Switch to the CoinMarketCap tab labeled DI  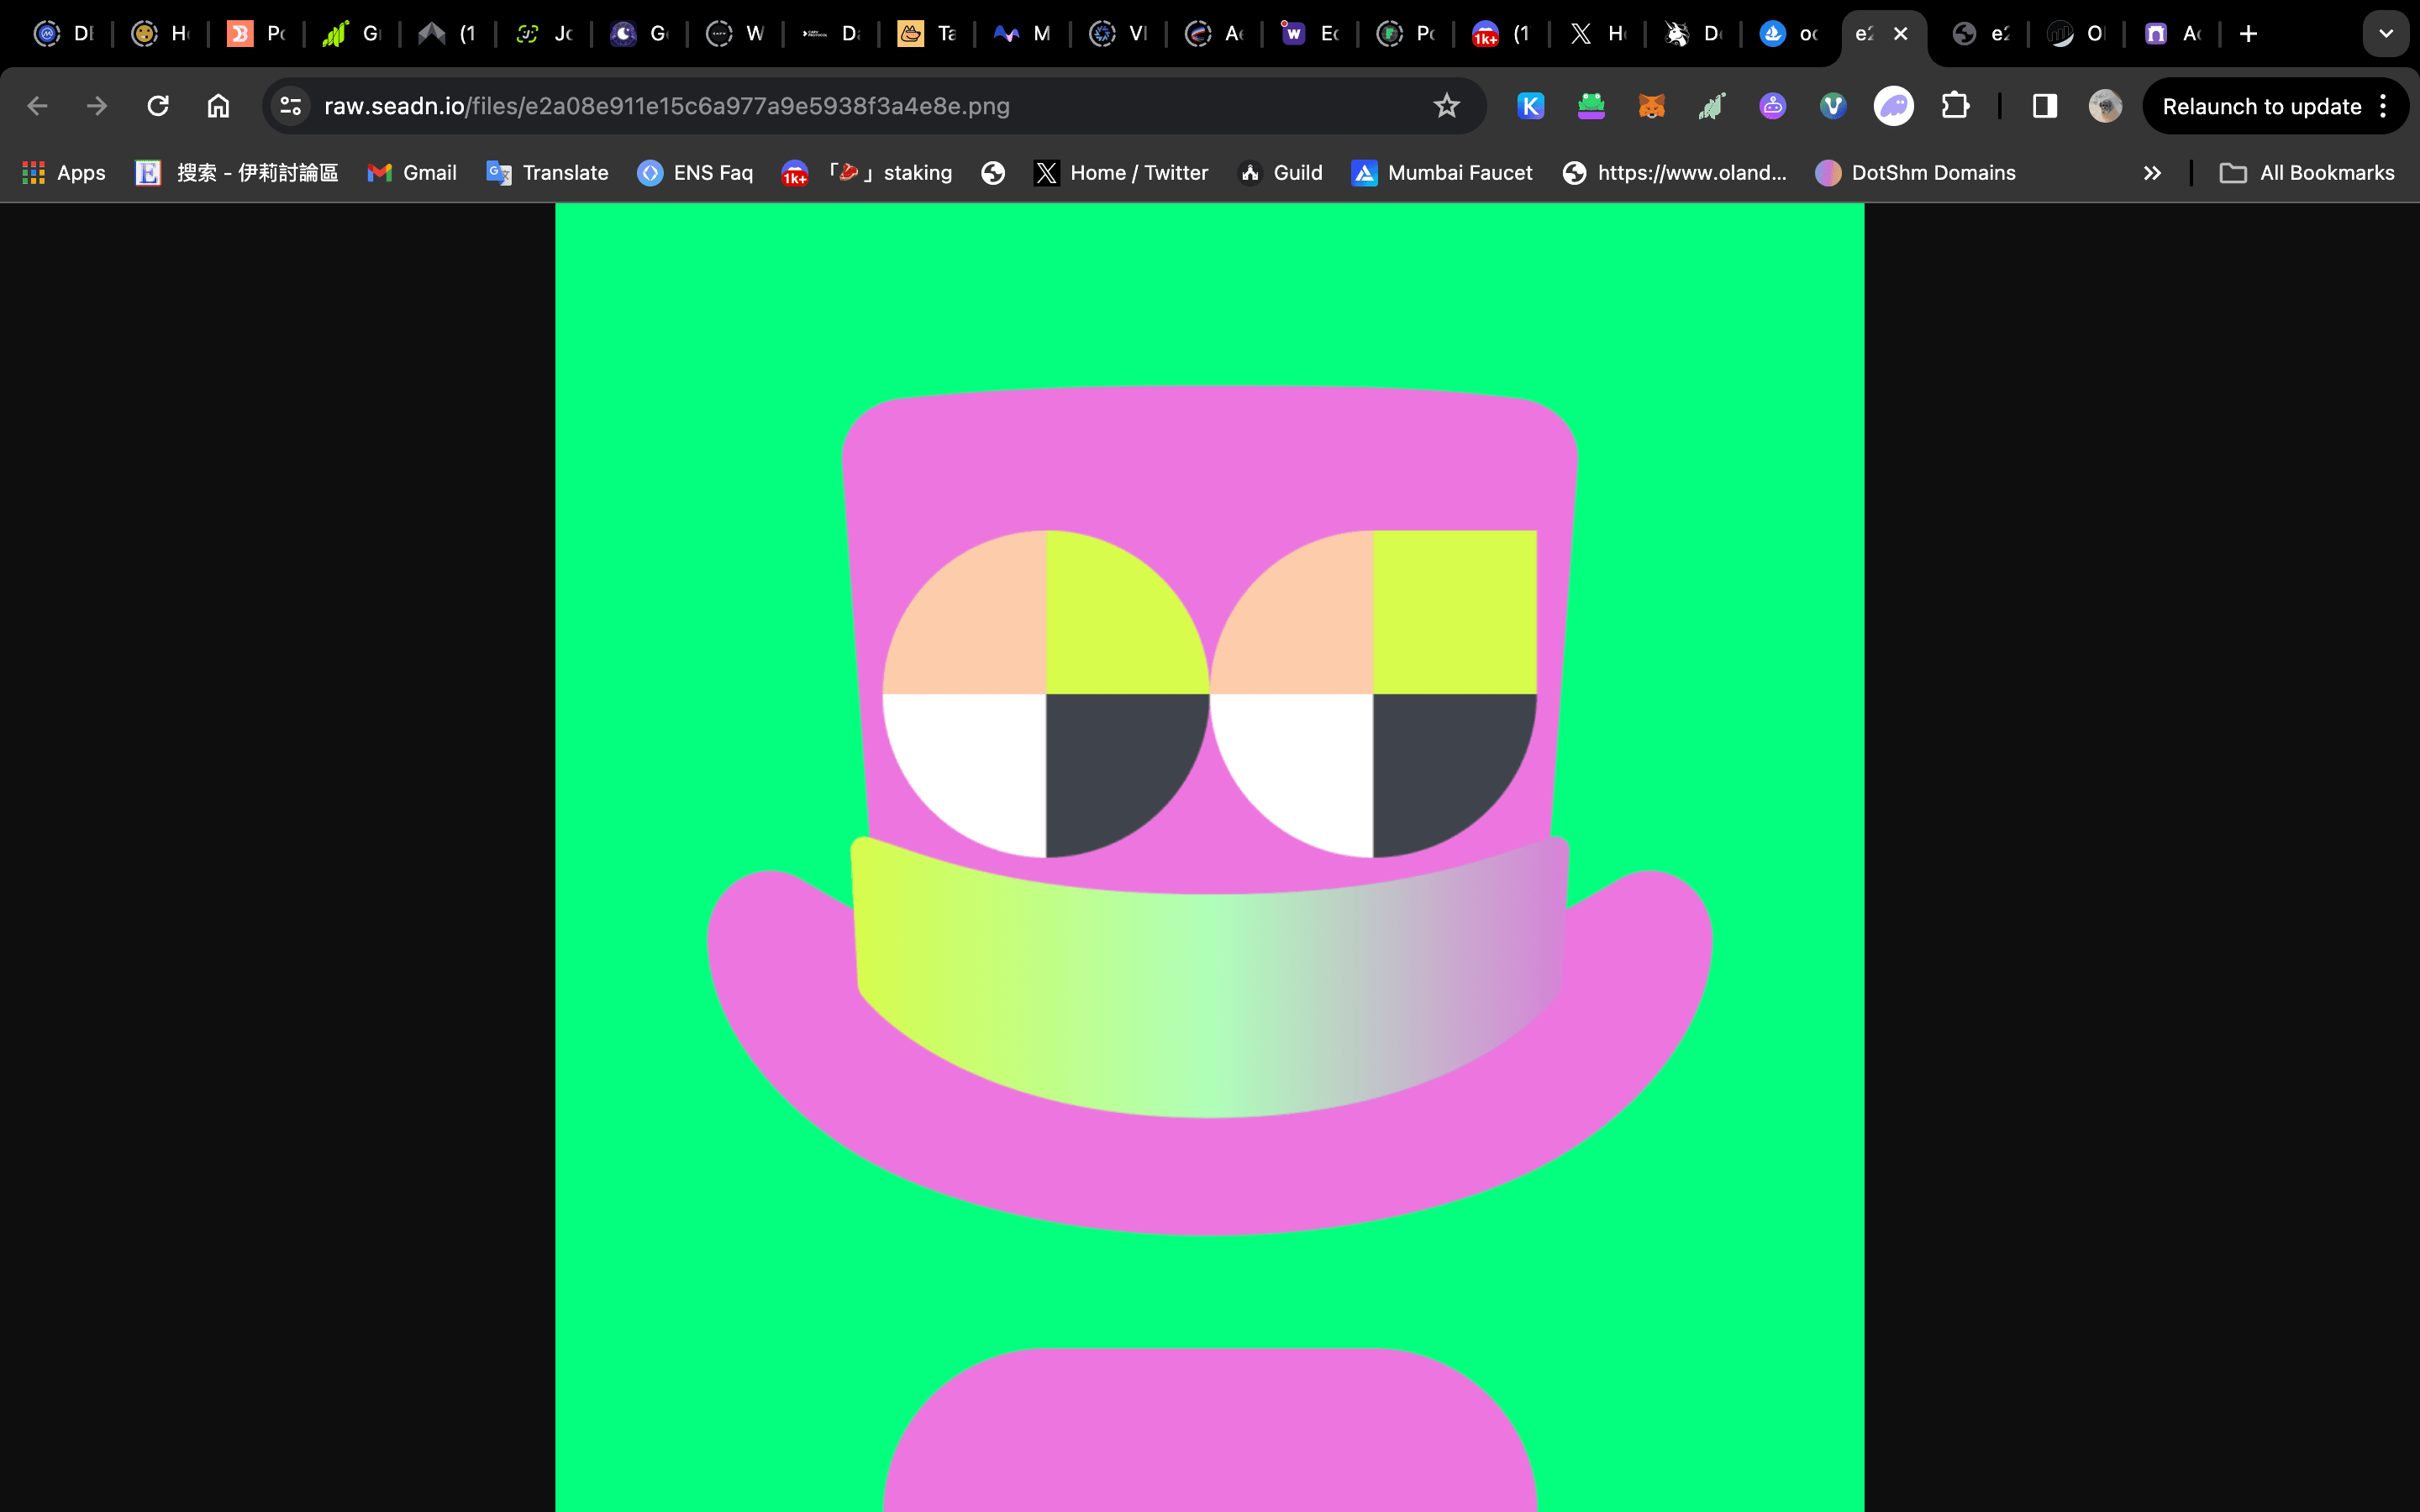click(64, 34)
